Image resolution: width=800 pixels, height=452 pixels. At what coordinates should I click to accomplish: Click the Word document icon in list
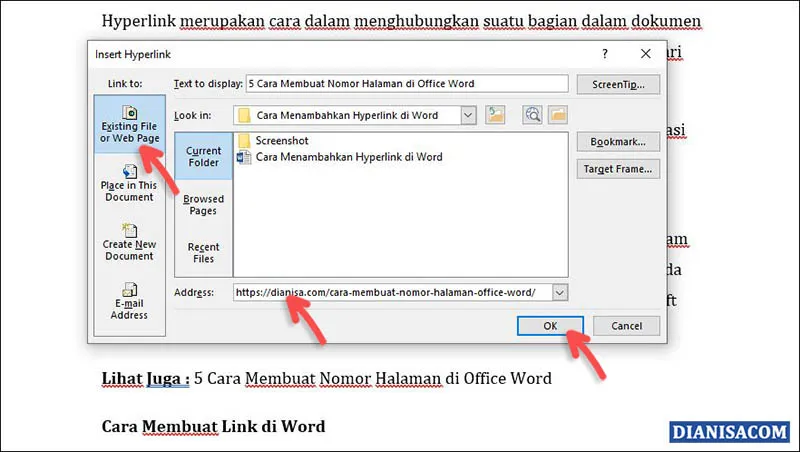tap(244, 157)
